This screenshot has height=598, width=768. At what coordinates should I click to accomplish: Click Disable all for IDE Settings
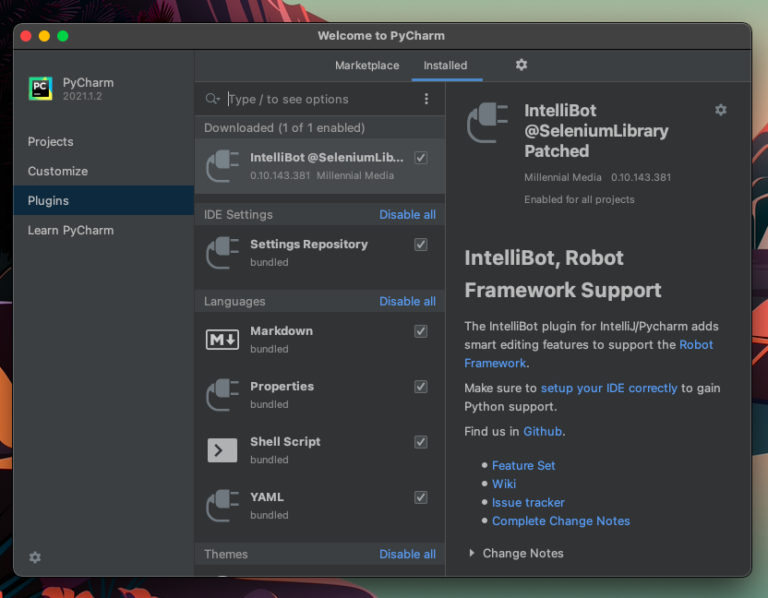click(407, 215)
